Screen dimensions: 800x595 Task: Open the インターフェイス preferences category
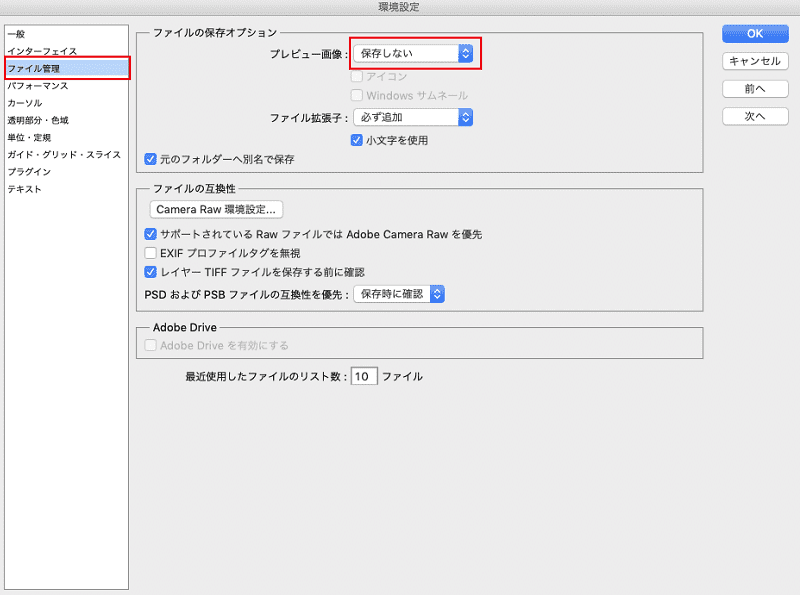coord(66,52)
